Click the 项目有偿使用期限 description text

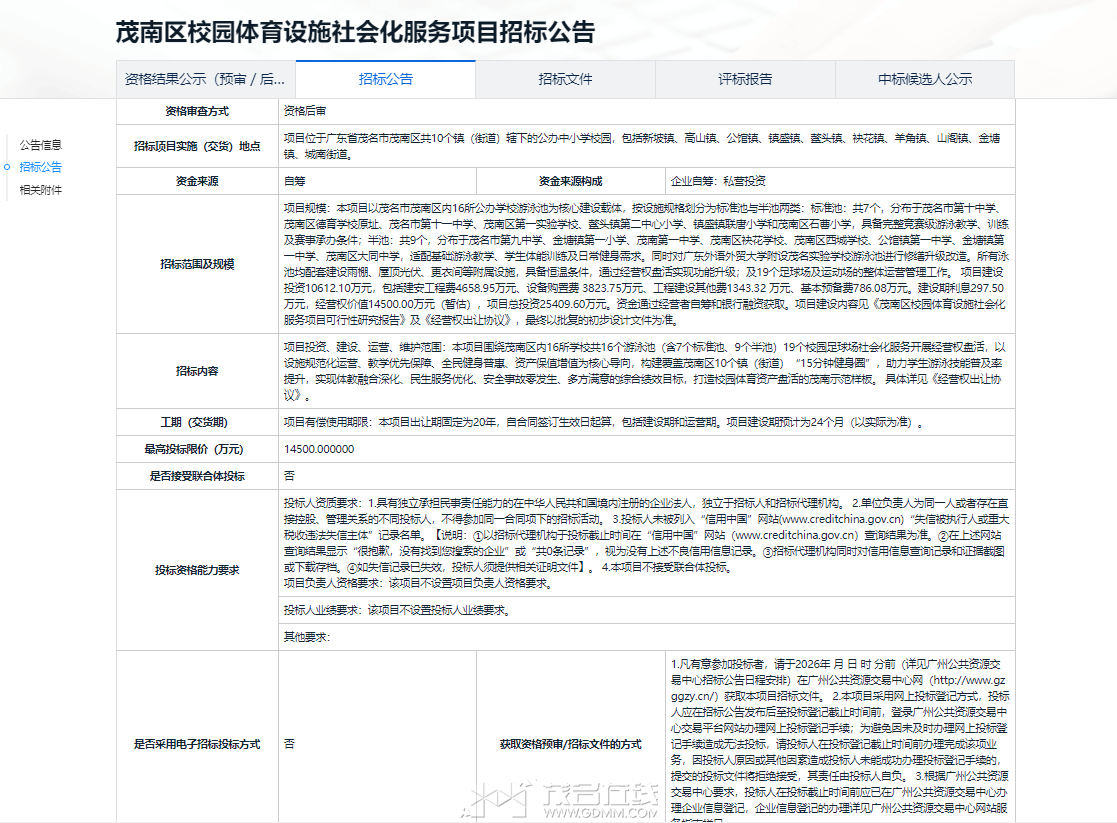pos(604,422)
